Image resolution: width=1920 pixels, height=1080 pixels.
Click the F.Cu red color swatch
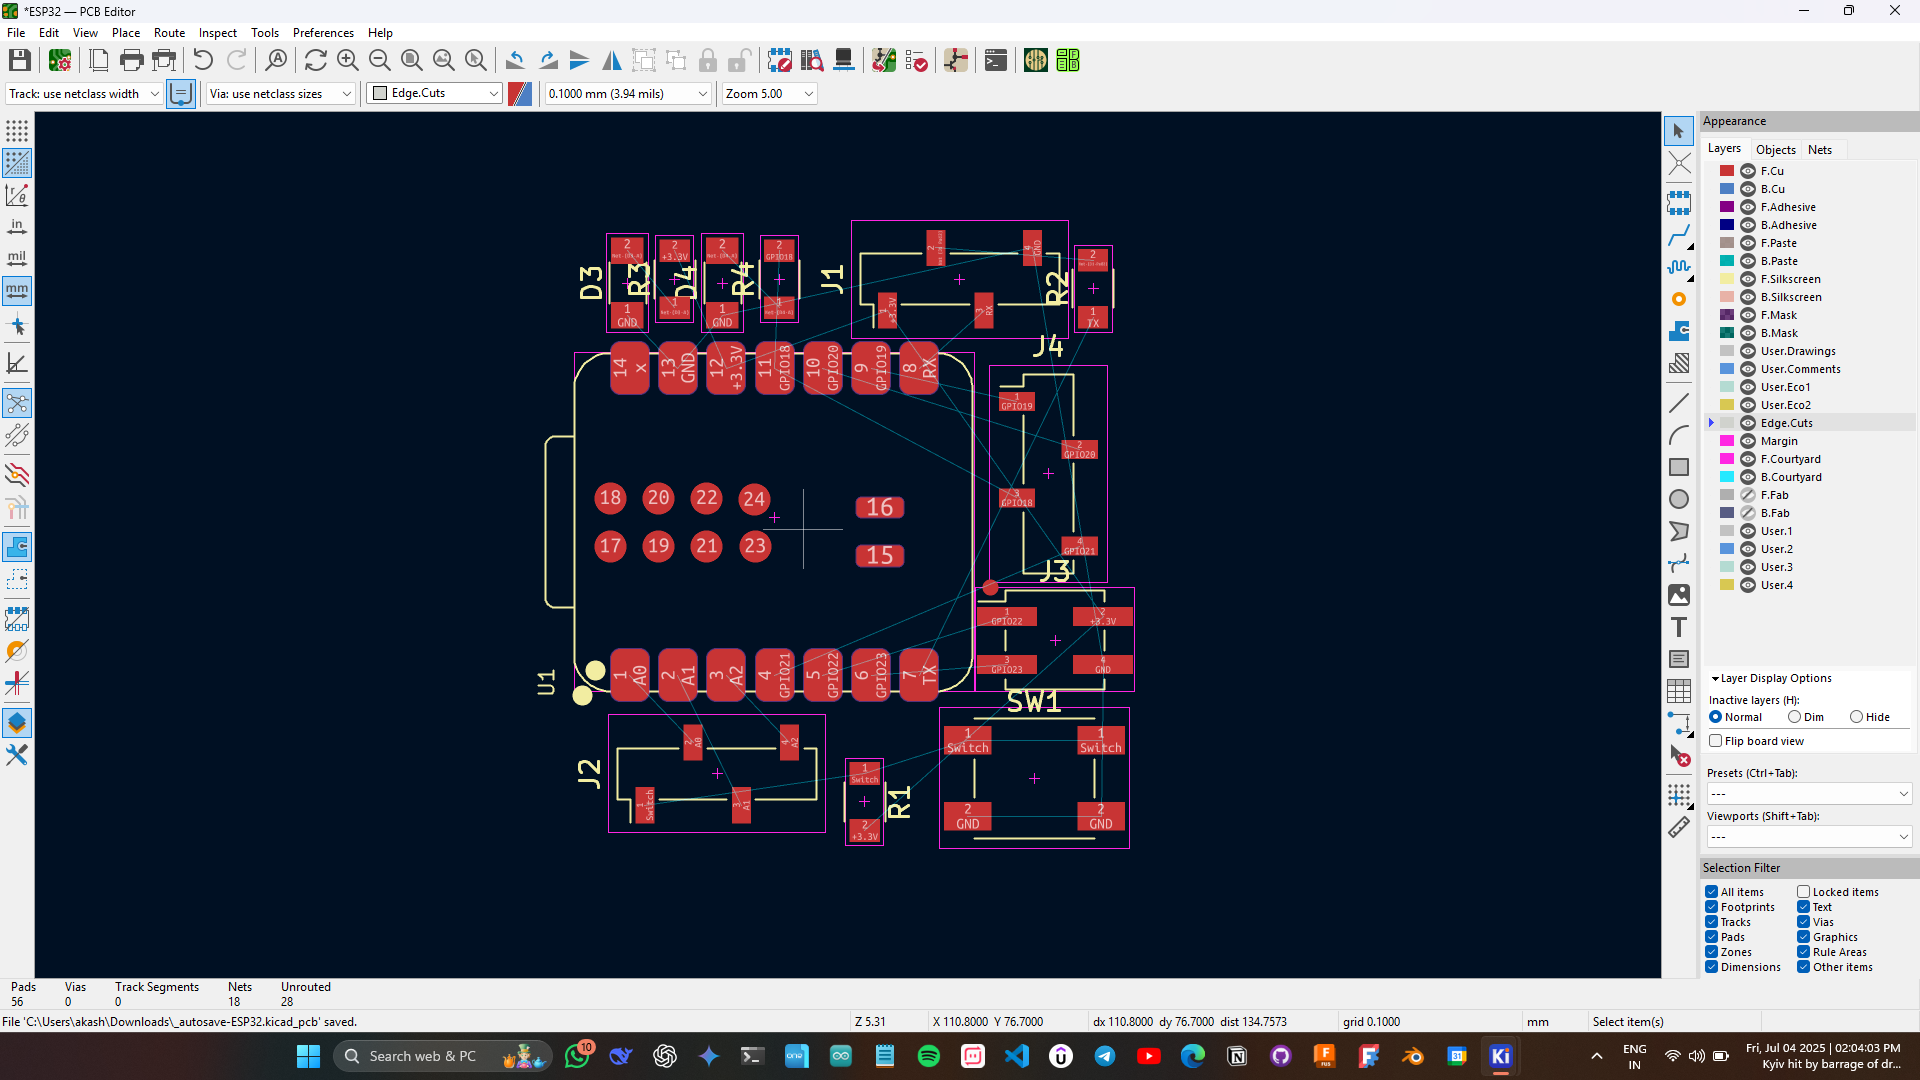point(1727,171)
